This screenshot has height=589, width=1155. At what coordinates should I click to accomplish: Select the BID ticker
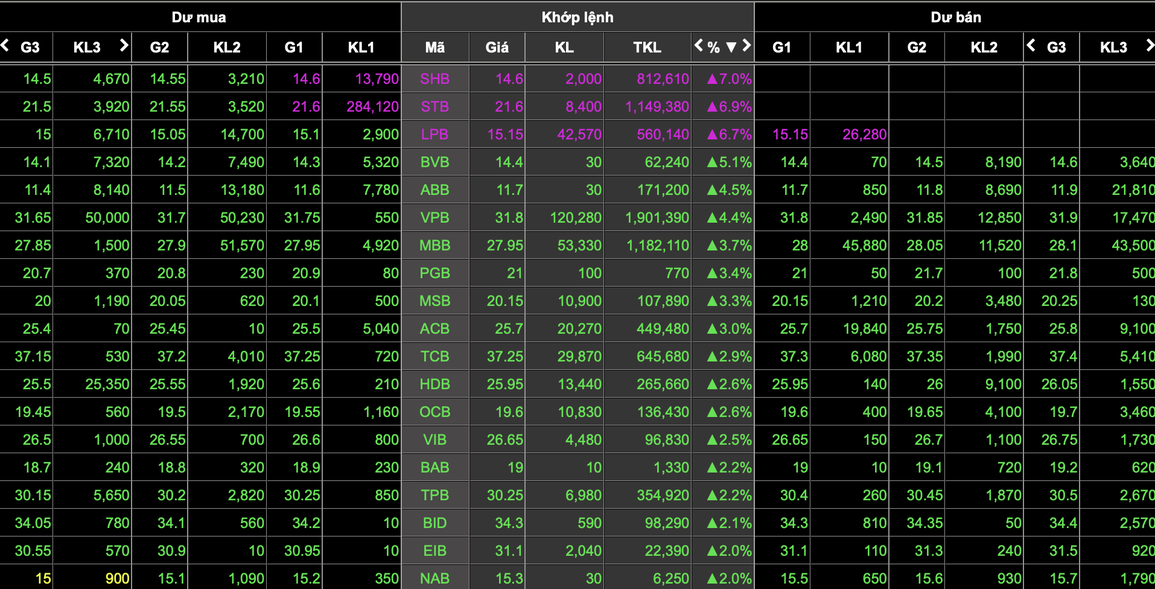click(435, 523)
